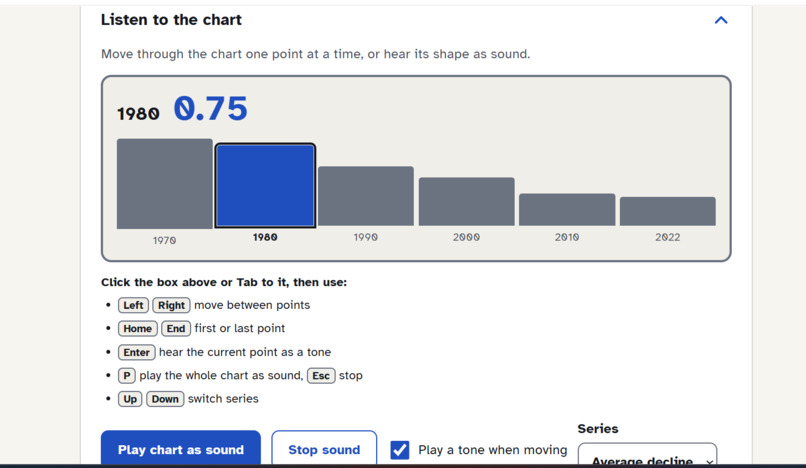This screenshot has width=806, height=468.
Task: Click the 1970 axis label
Action: pos(164,240)
